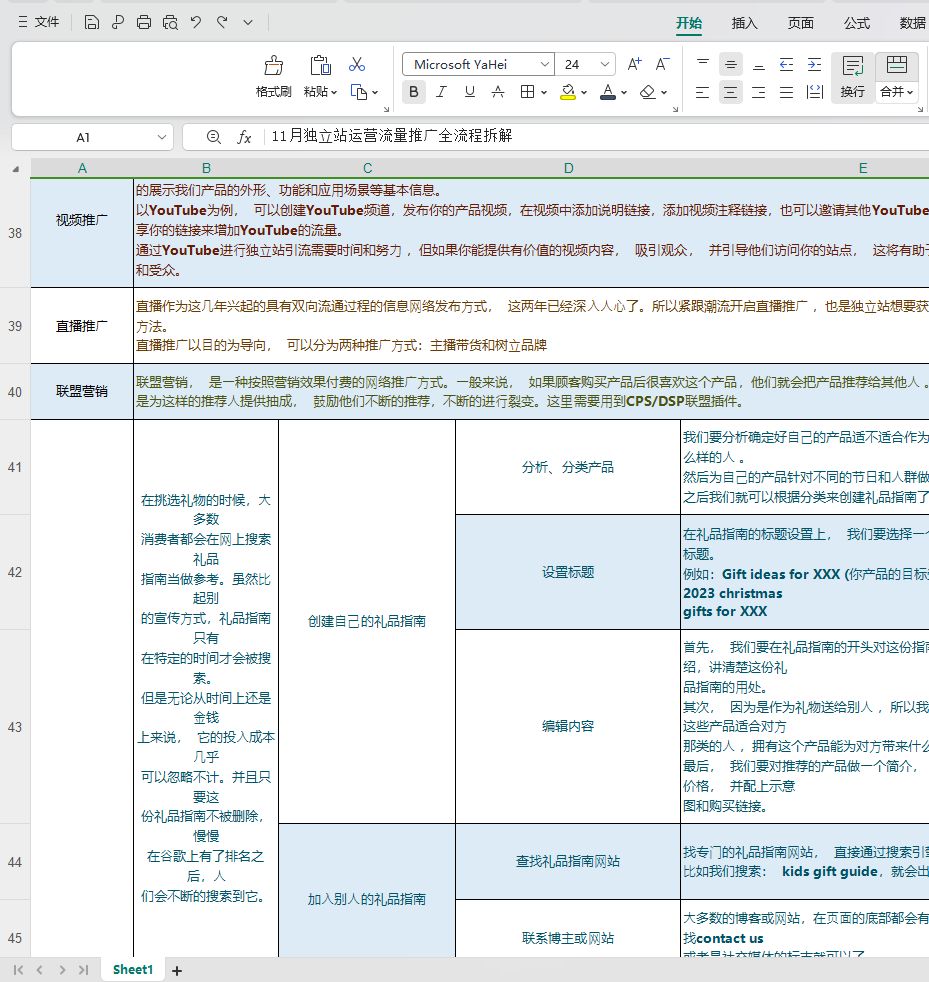Toggle horizontal center alignment
The width and height of the screenshot is (929, 982).
(730, 92)
